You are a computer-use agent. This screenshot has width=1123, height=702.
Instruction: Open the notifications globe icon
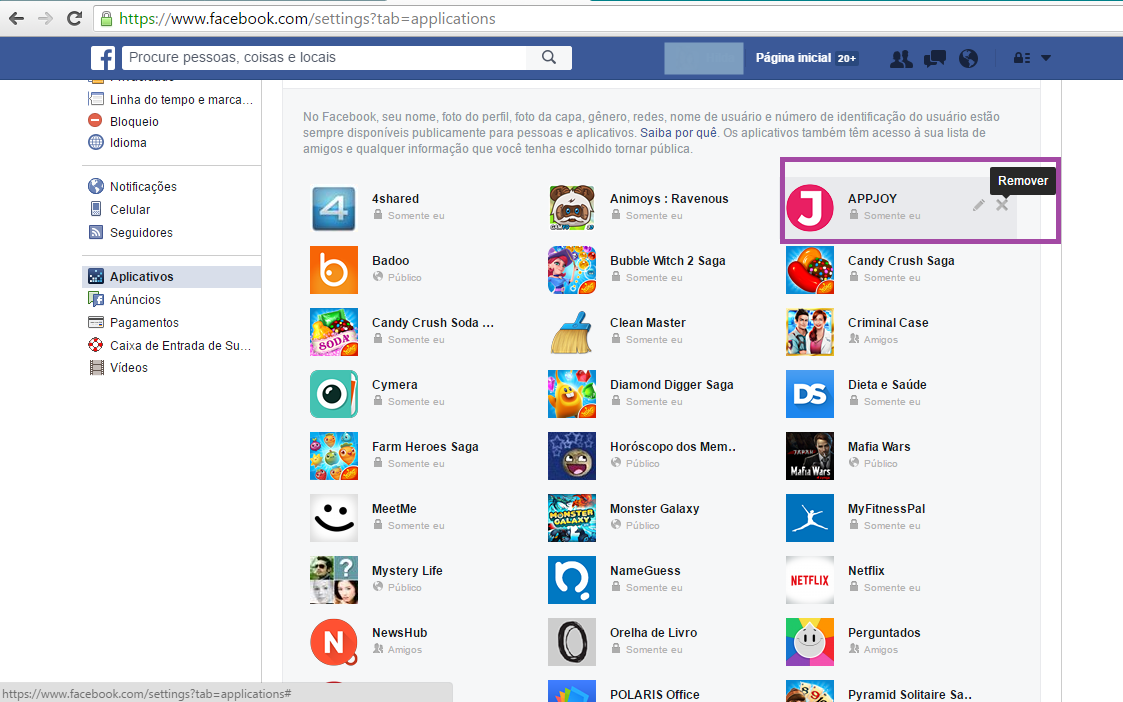coord(968,58)
